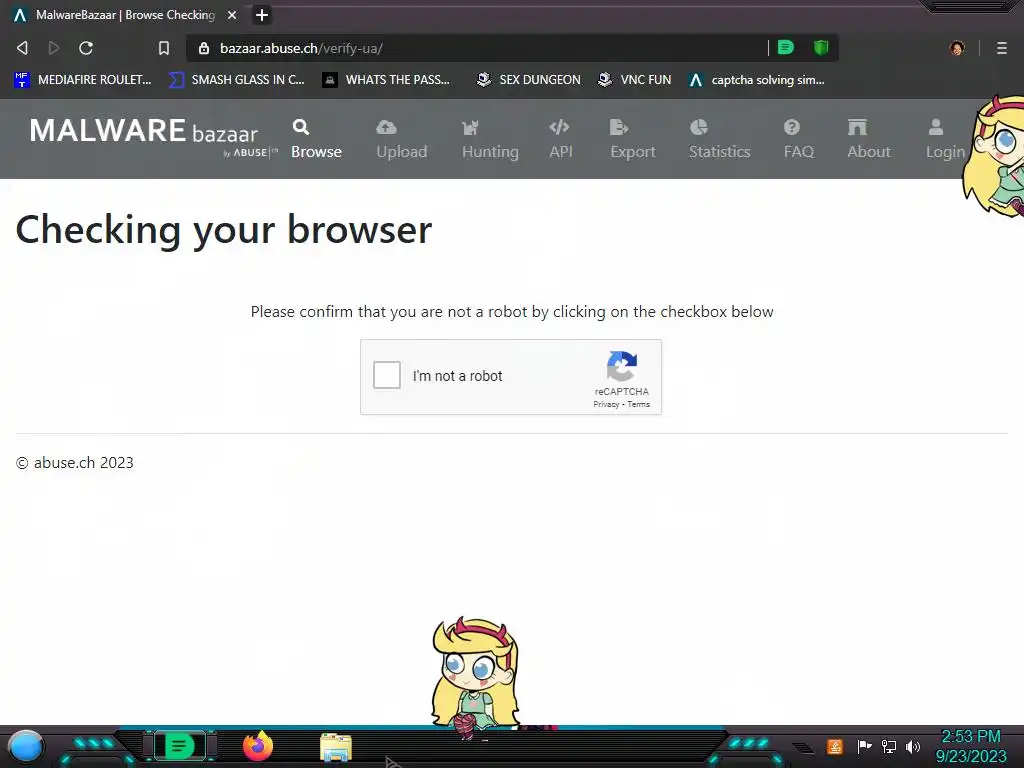This screenshot has width=1024, height=768.
Task: Bookmark this page using the bookmark icon
Action: tap(163, 48)
